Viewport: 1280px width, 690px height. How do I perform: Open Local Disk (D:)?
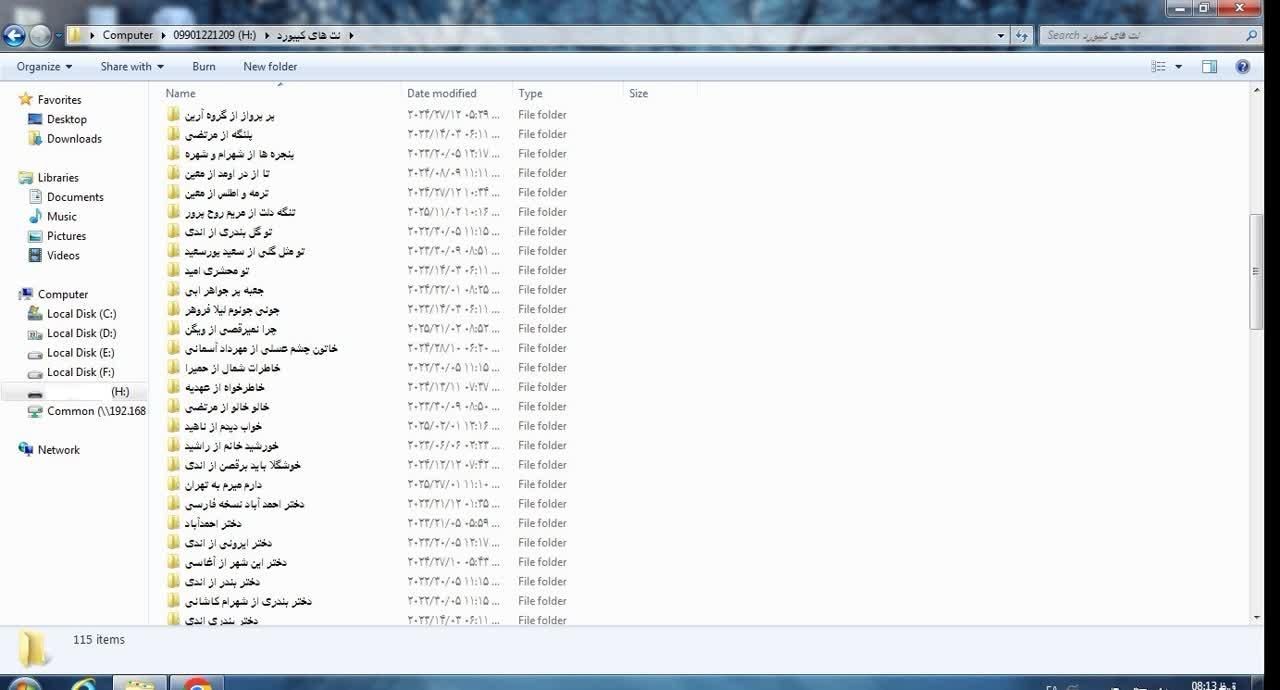[x=81, y=334]
